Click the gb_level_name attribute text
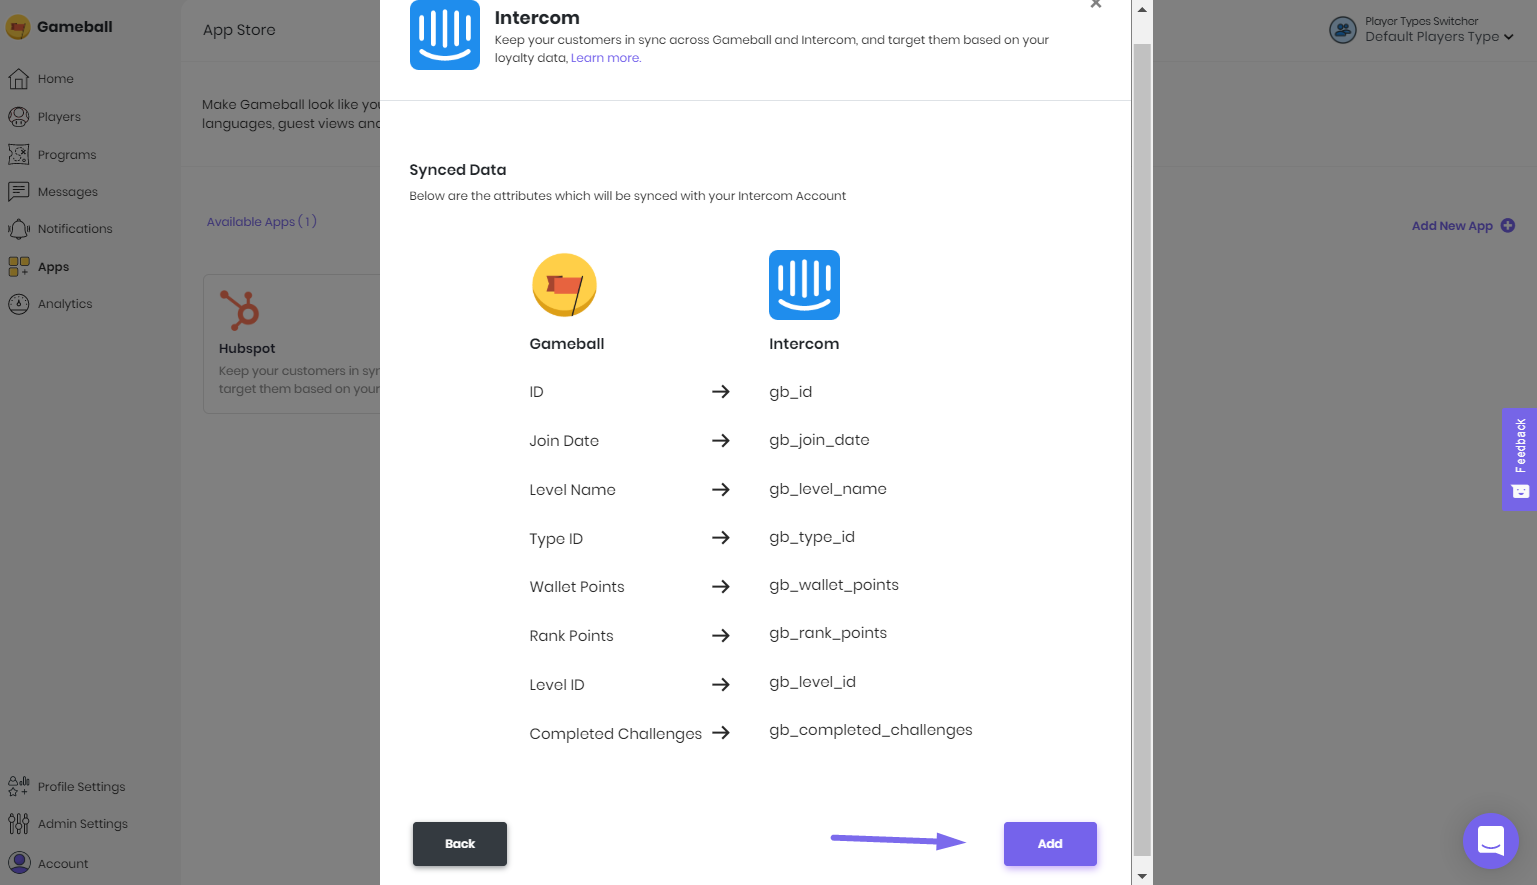Image resolution: width=1537 pixels, height=885 pixels. click(828, 489)
